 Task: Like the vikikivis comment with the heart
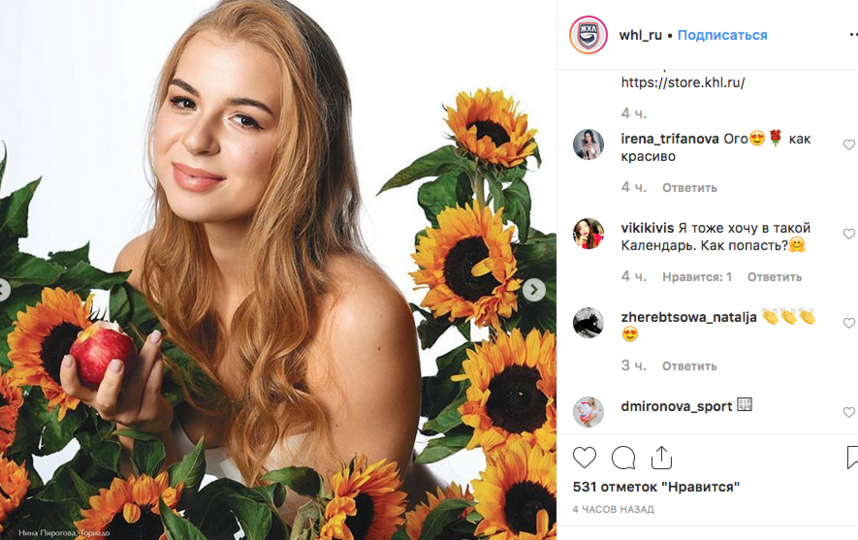tap(849, 234)
